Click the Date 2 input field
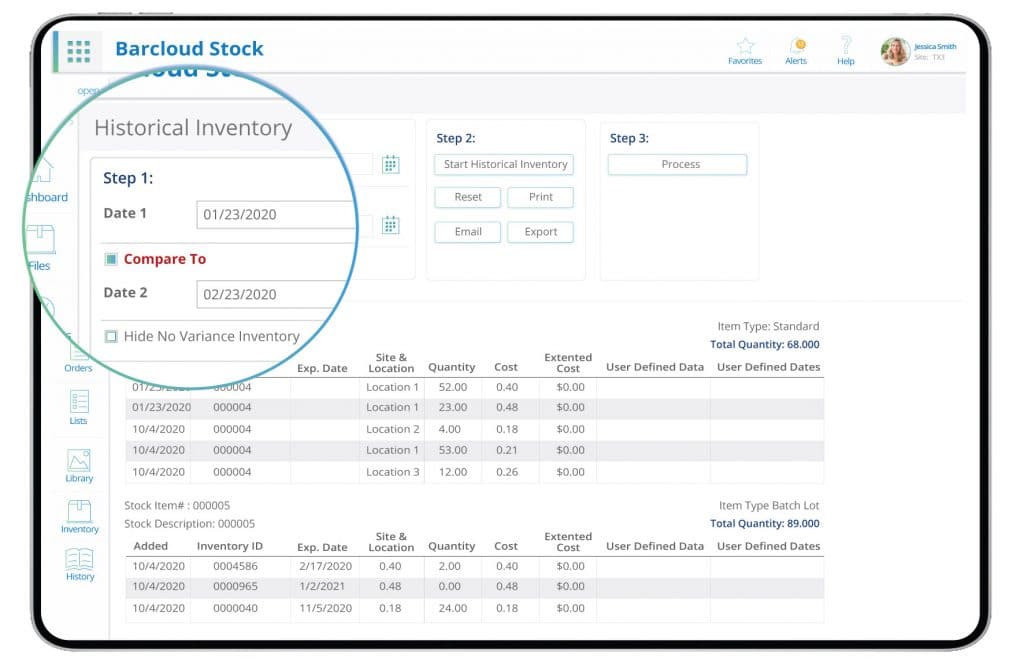Screen dimensions: 1024x659 271,294
